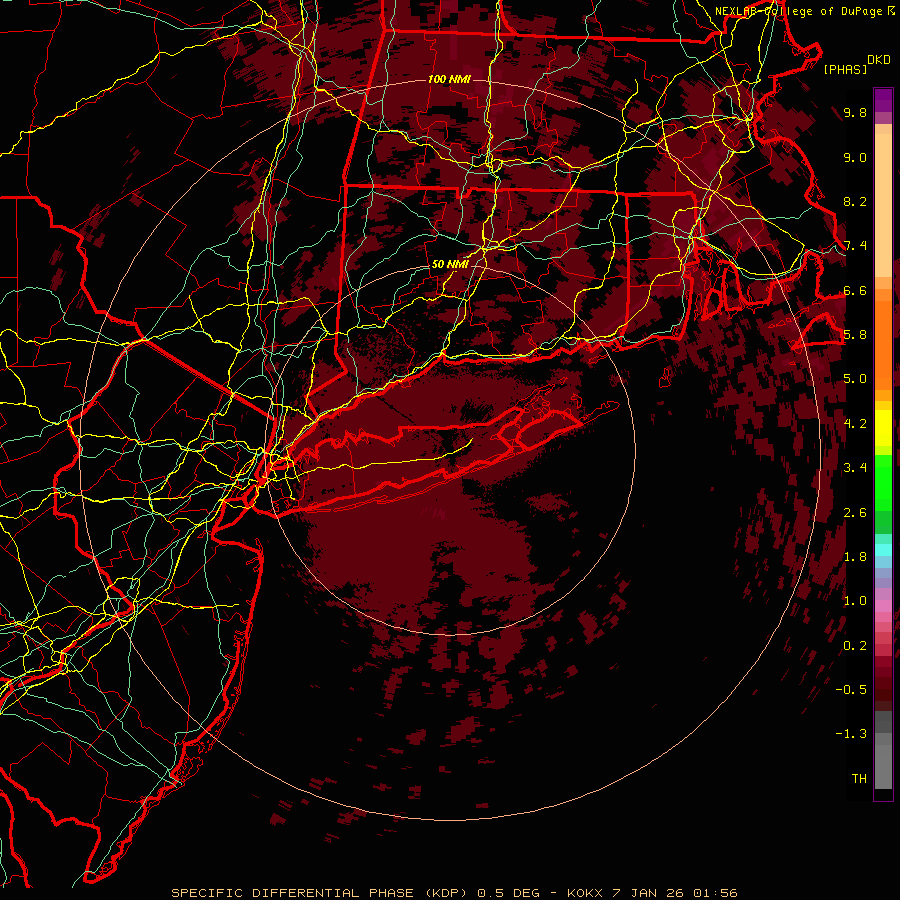900x900 pixels.
Task: Click the 100 NMI range ring label
Action: point(448,79)
